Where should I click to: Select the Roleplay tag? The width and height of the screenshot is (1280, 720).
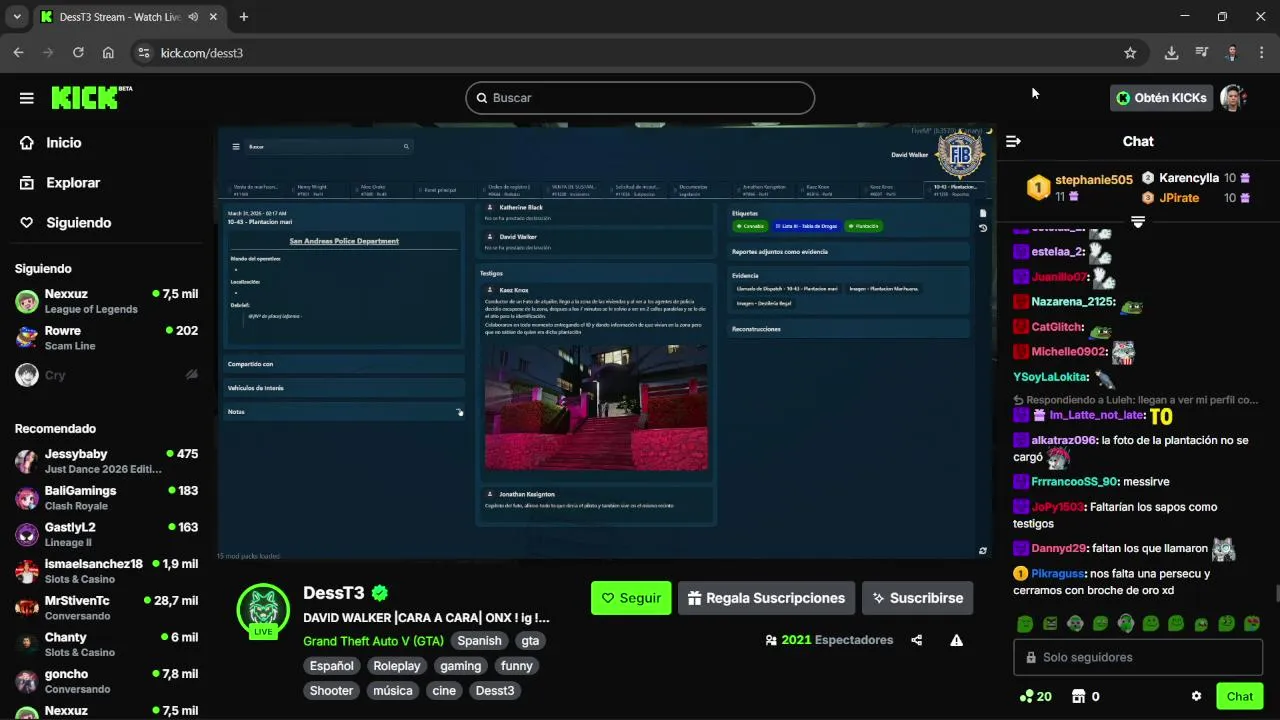click(x=397, y=666)
